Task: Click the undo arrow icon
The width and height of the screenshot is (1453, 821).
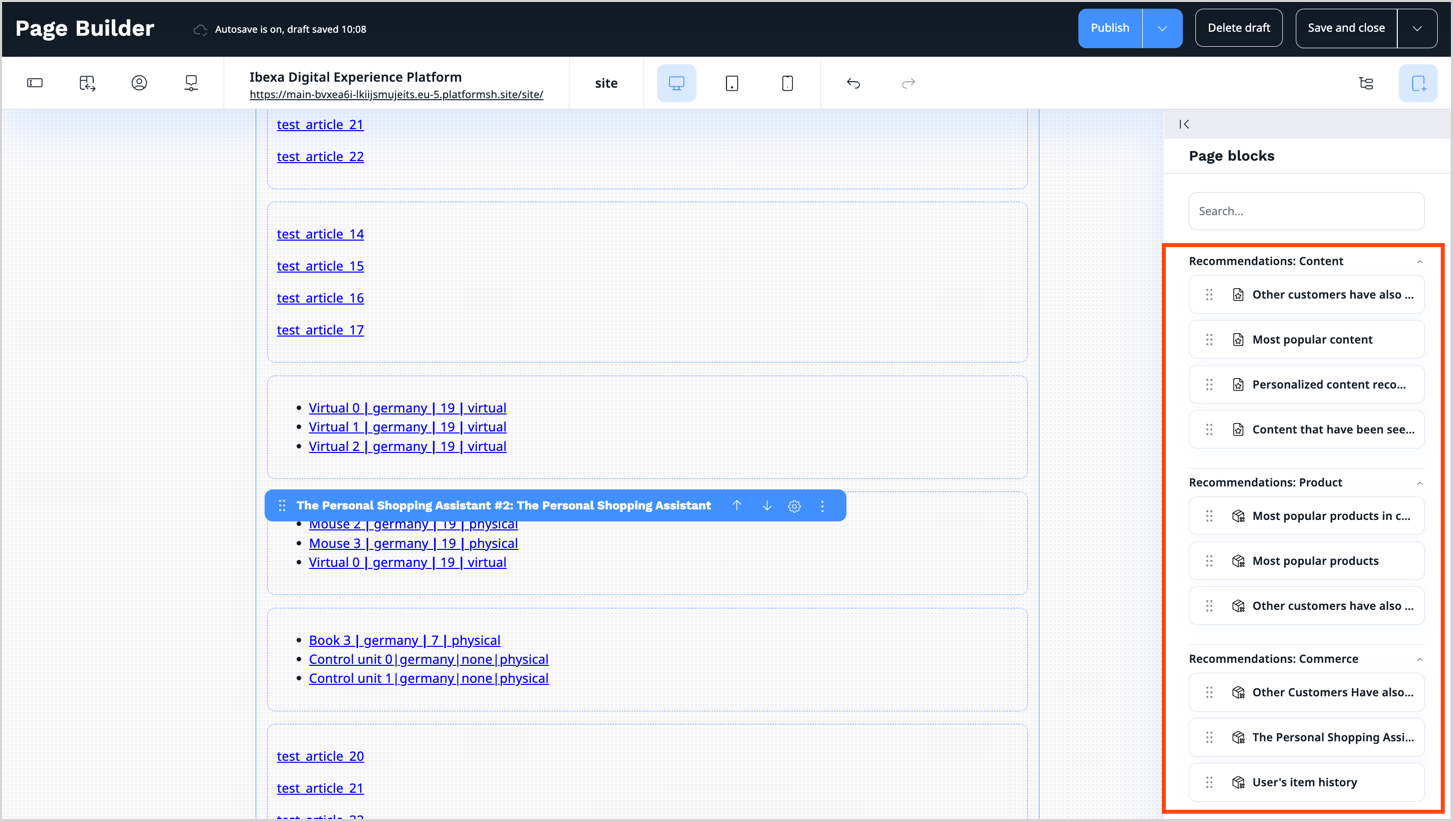Action: tap(853, 84)
